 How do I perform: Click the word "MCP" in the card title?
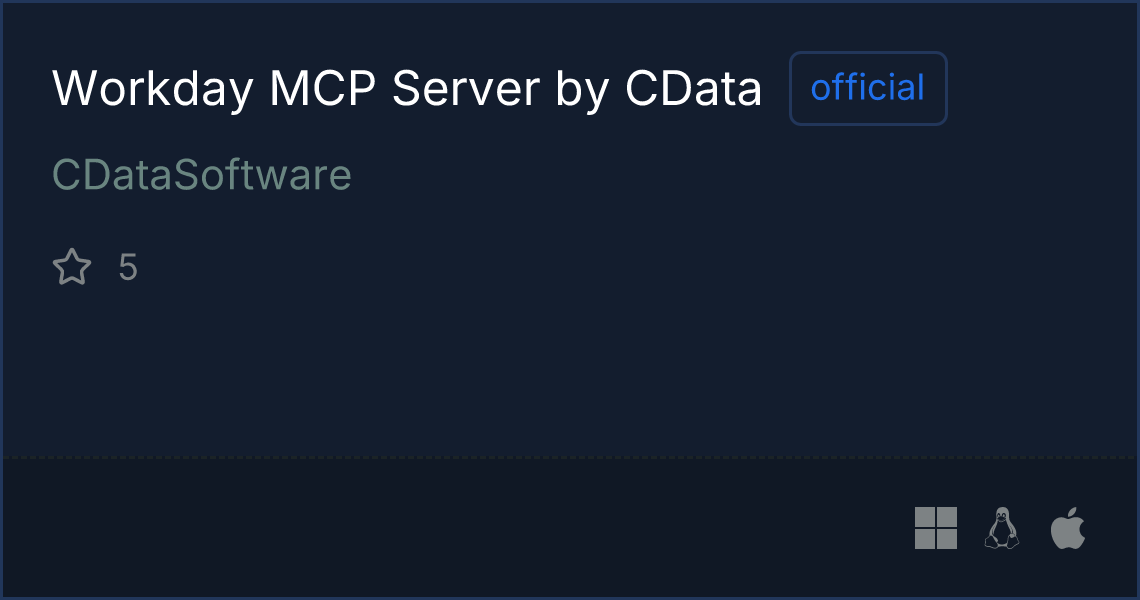click(323, 89)
